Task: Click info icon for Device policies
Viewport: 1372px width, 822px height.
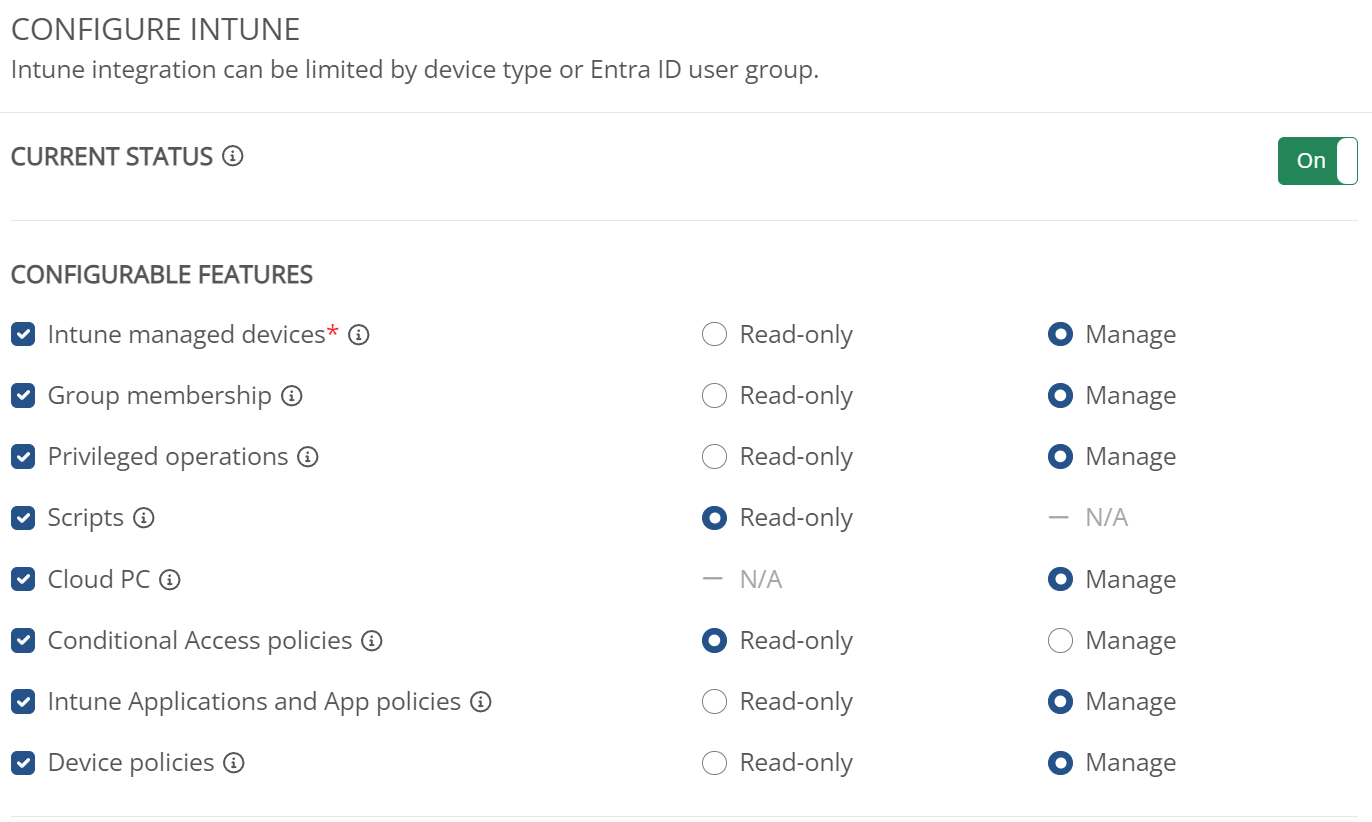Action: 234,763
